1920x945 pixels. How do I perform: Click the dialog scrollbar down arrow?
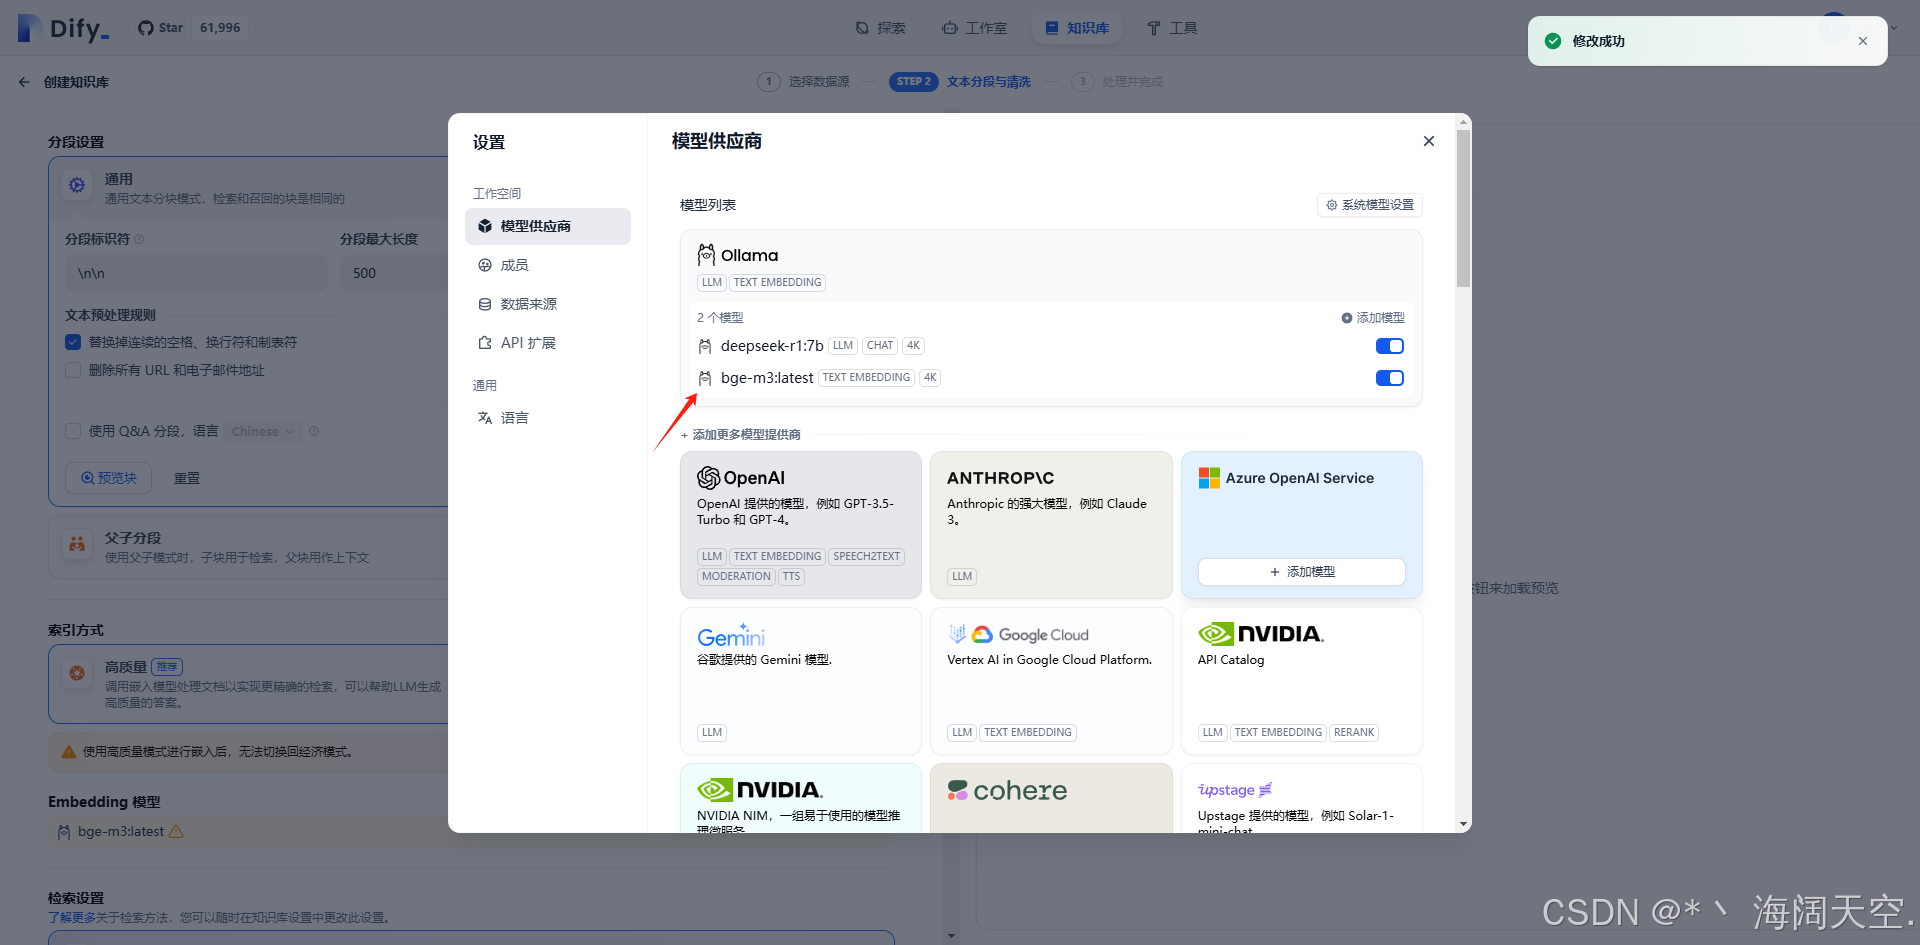[x=1464, y=825]
